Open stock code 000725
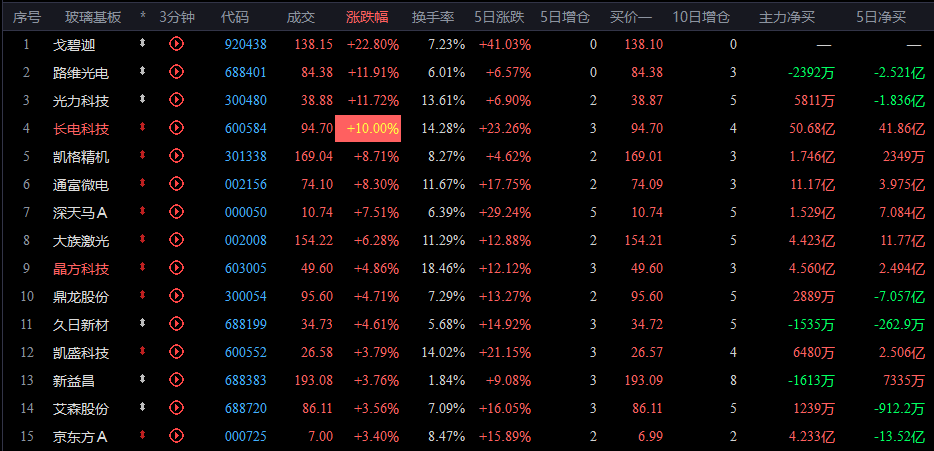Screen dimensions: 934x451 coord(245,437)
